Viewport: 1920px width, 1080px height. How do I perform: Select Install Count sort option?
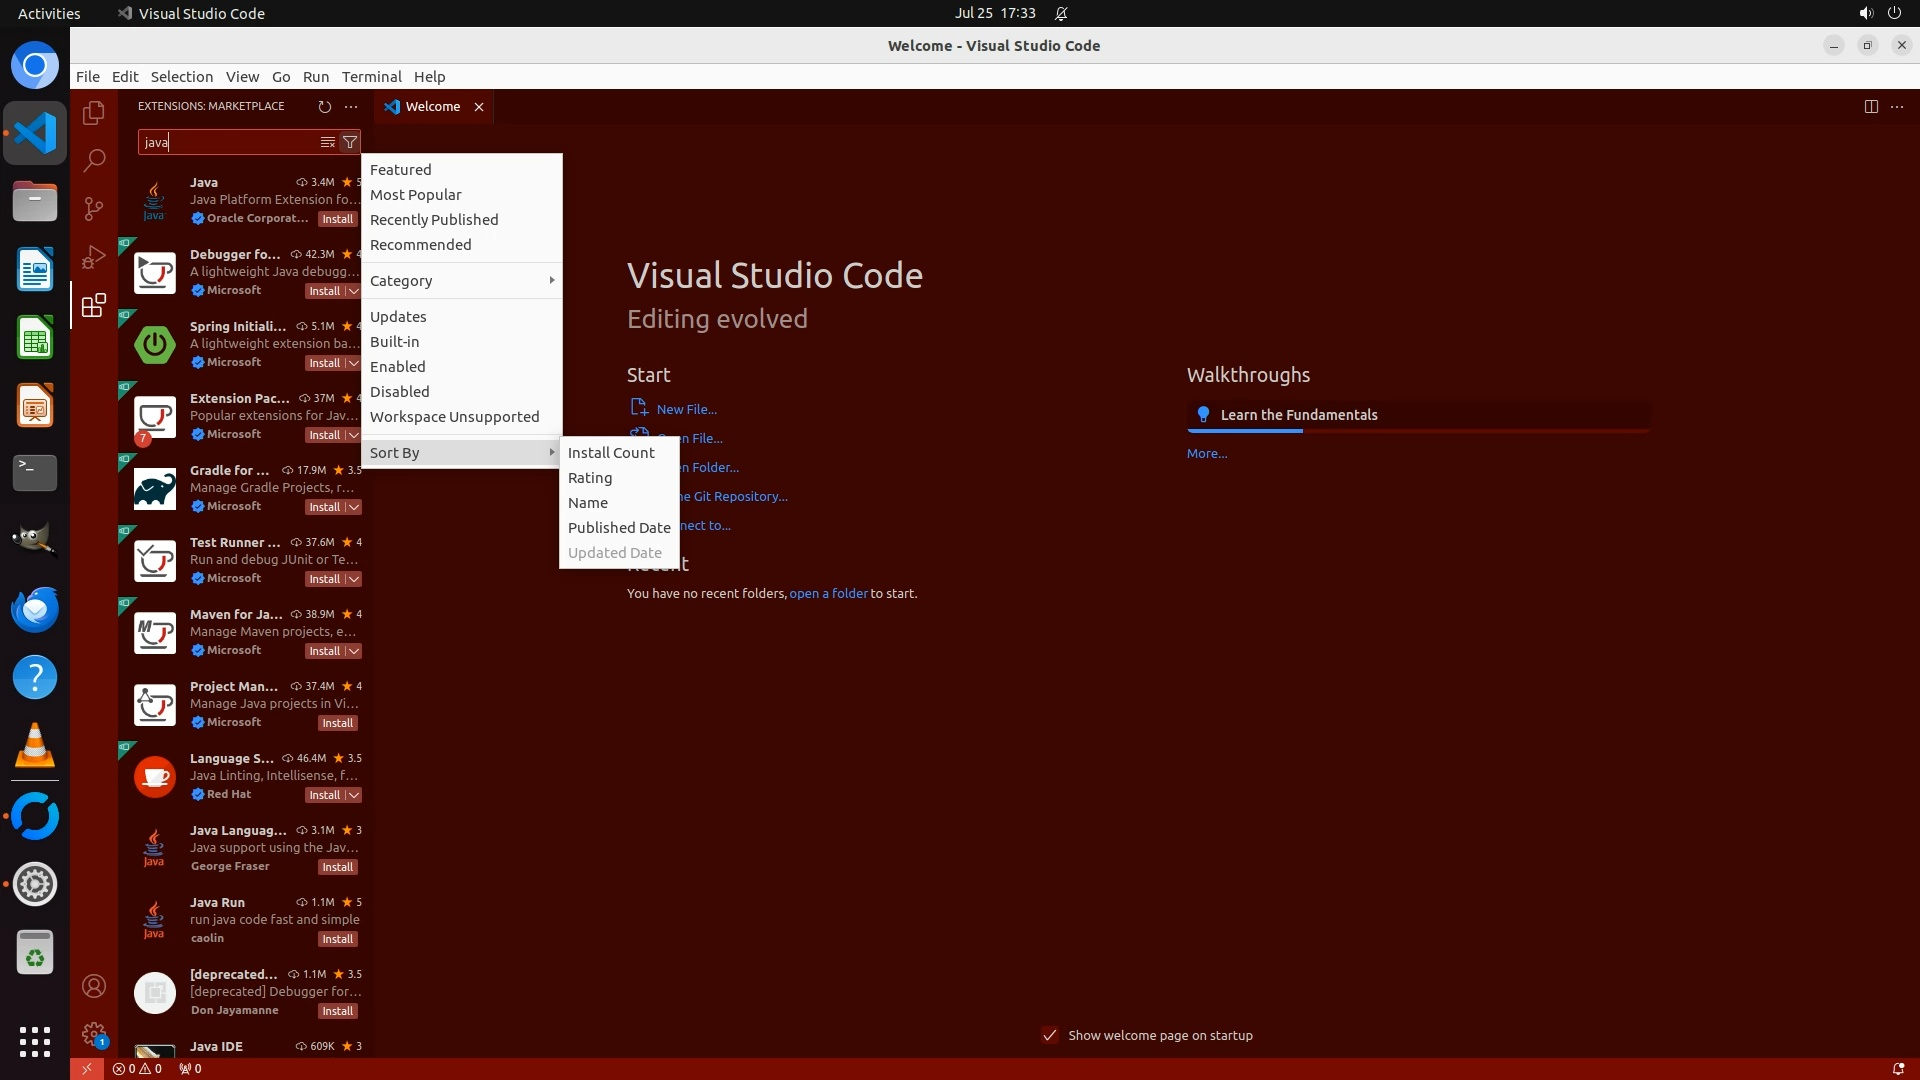[611, 453]
